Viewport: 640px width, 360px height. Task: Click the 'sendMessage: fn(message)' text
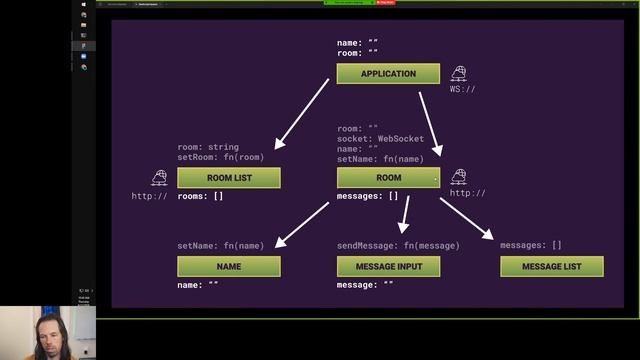[x=398, y=246]
